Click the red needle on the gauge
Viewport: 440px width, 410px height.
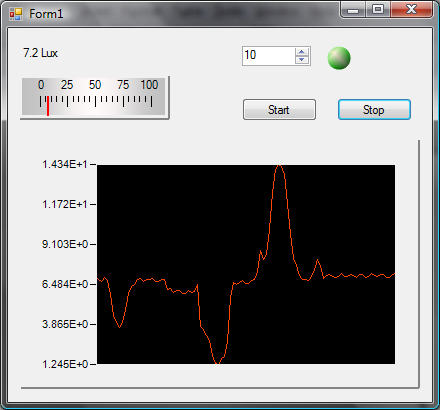(x=48, y=106)
